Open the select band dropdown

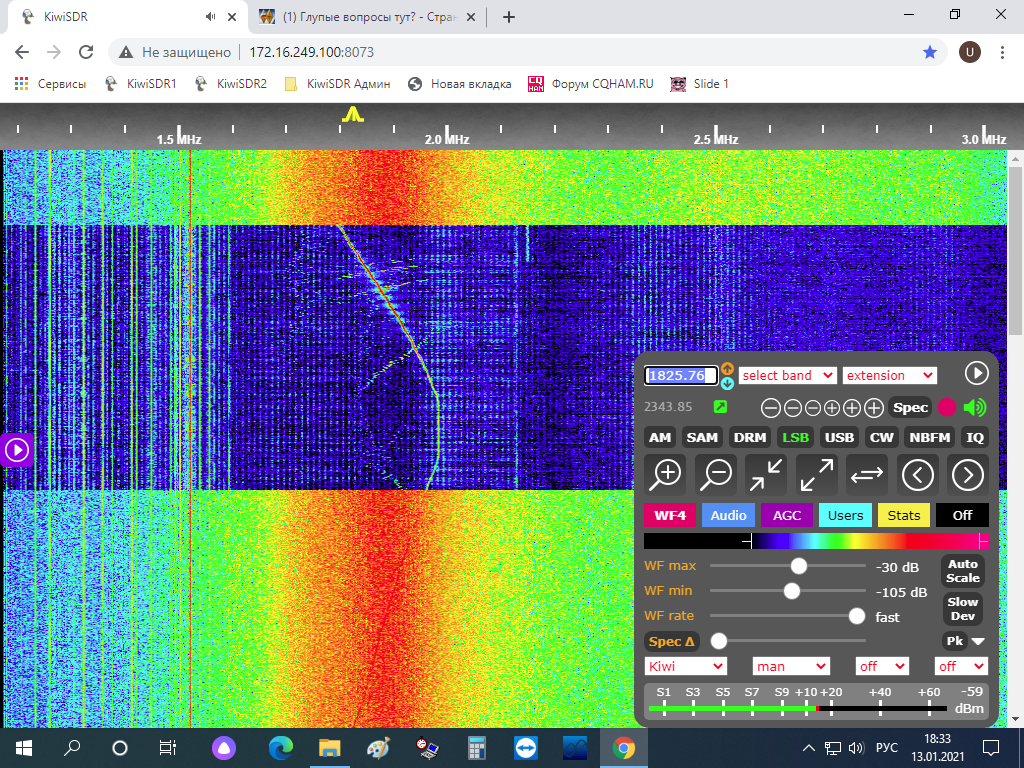point(788,375)
